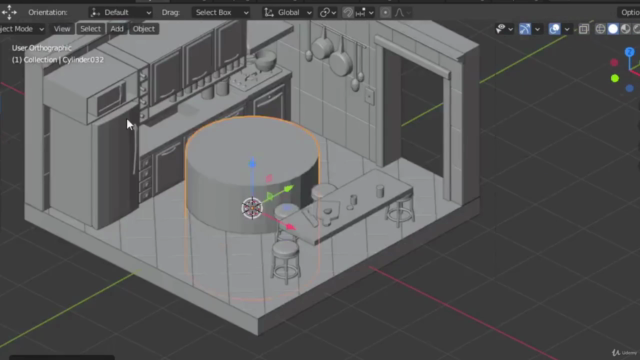640x360 pixels.
Task: Open the Object Mode dropdown
Action: coord(21,29)
